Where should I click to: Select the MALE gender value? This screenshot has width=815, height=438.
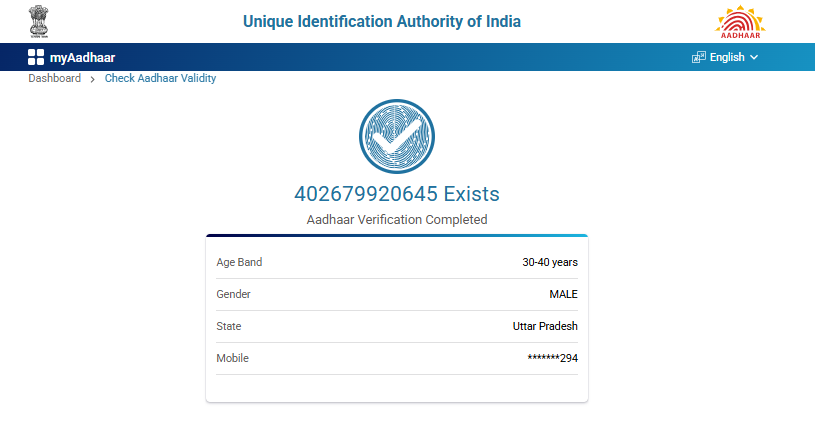pyautogui.click(x=564, y=294)
